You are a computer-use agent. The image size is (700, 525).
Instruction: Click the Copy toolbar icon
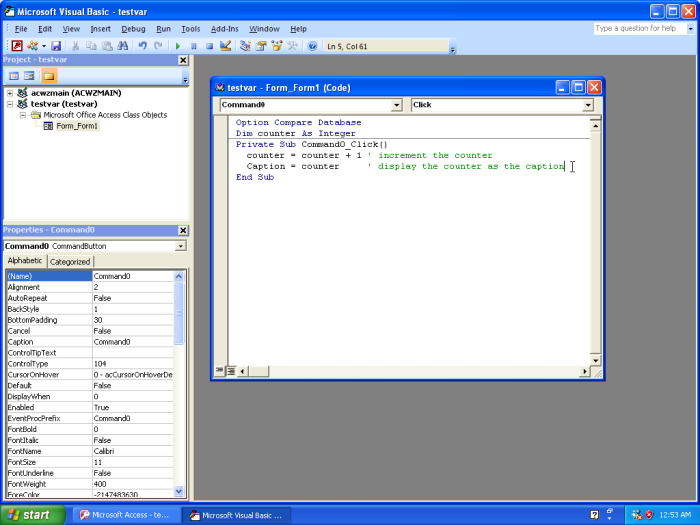91,46
